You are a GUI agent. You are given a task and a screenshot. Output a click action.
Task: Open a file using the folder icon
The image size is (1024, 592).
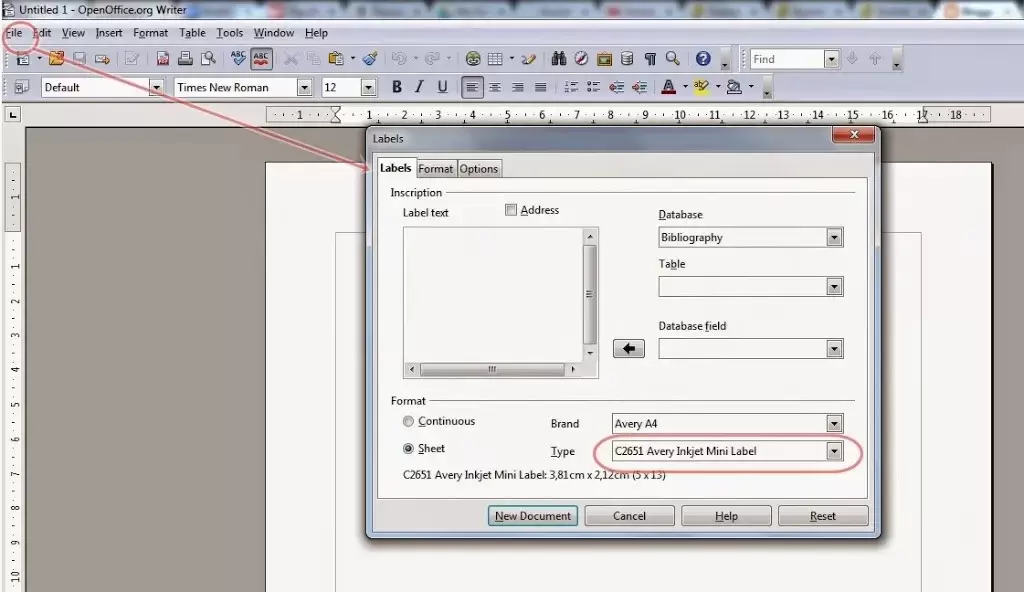(56, 59)
